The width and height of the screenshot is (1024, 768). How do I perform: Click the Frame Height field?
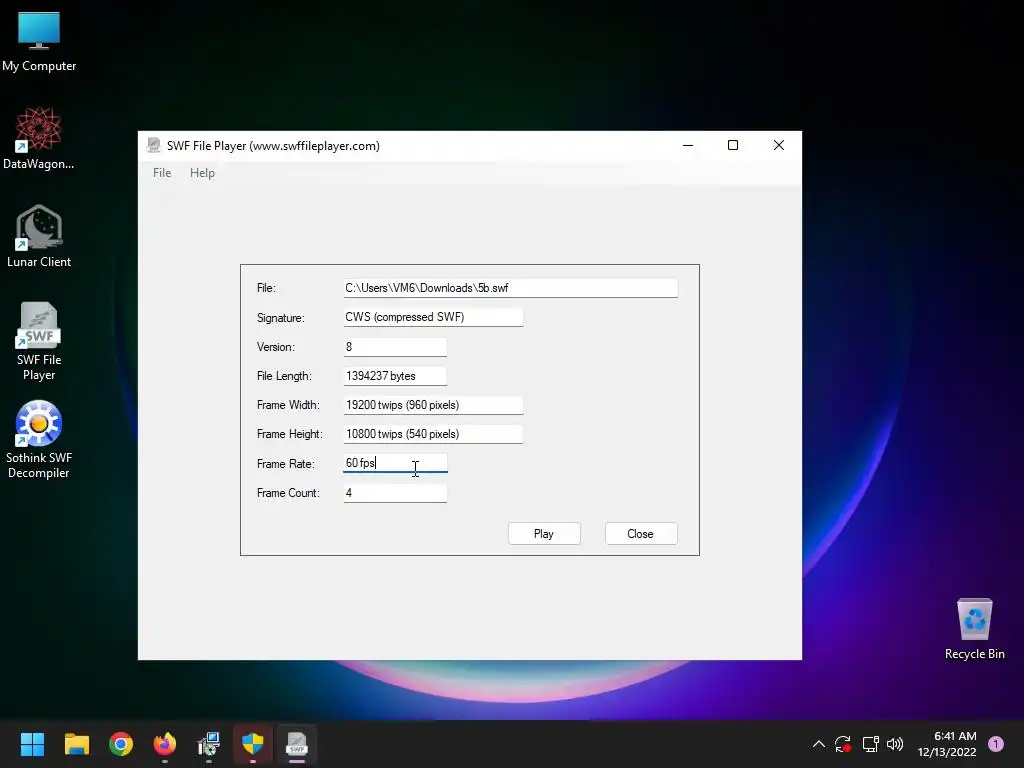[x=433, y=434]
